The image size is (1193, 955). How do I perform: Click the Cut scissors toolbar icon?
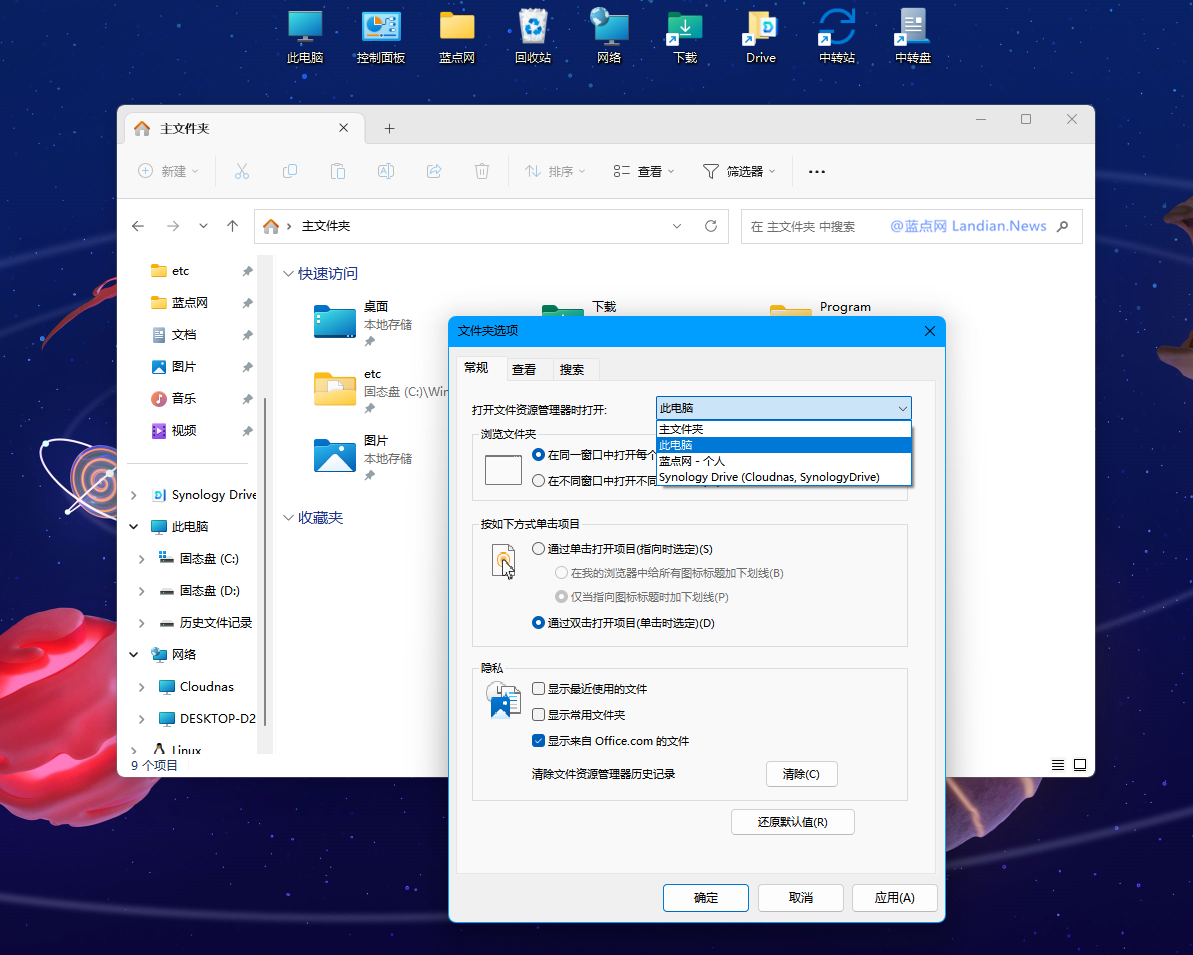tap(242, 171)
